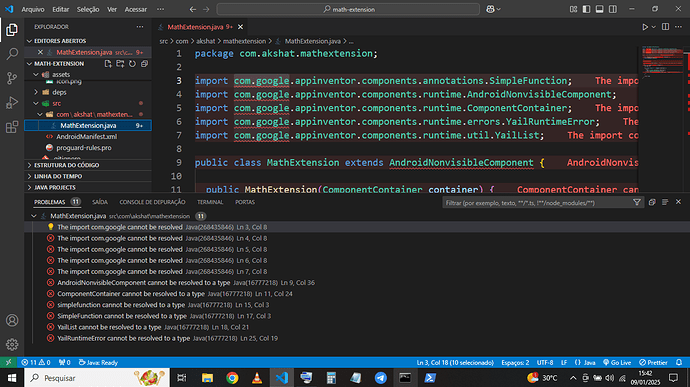The height and width of the screenshot is (387, 690).
Task: Open the filter options funnel icon
Action: coord(637,202)
